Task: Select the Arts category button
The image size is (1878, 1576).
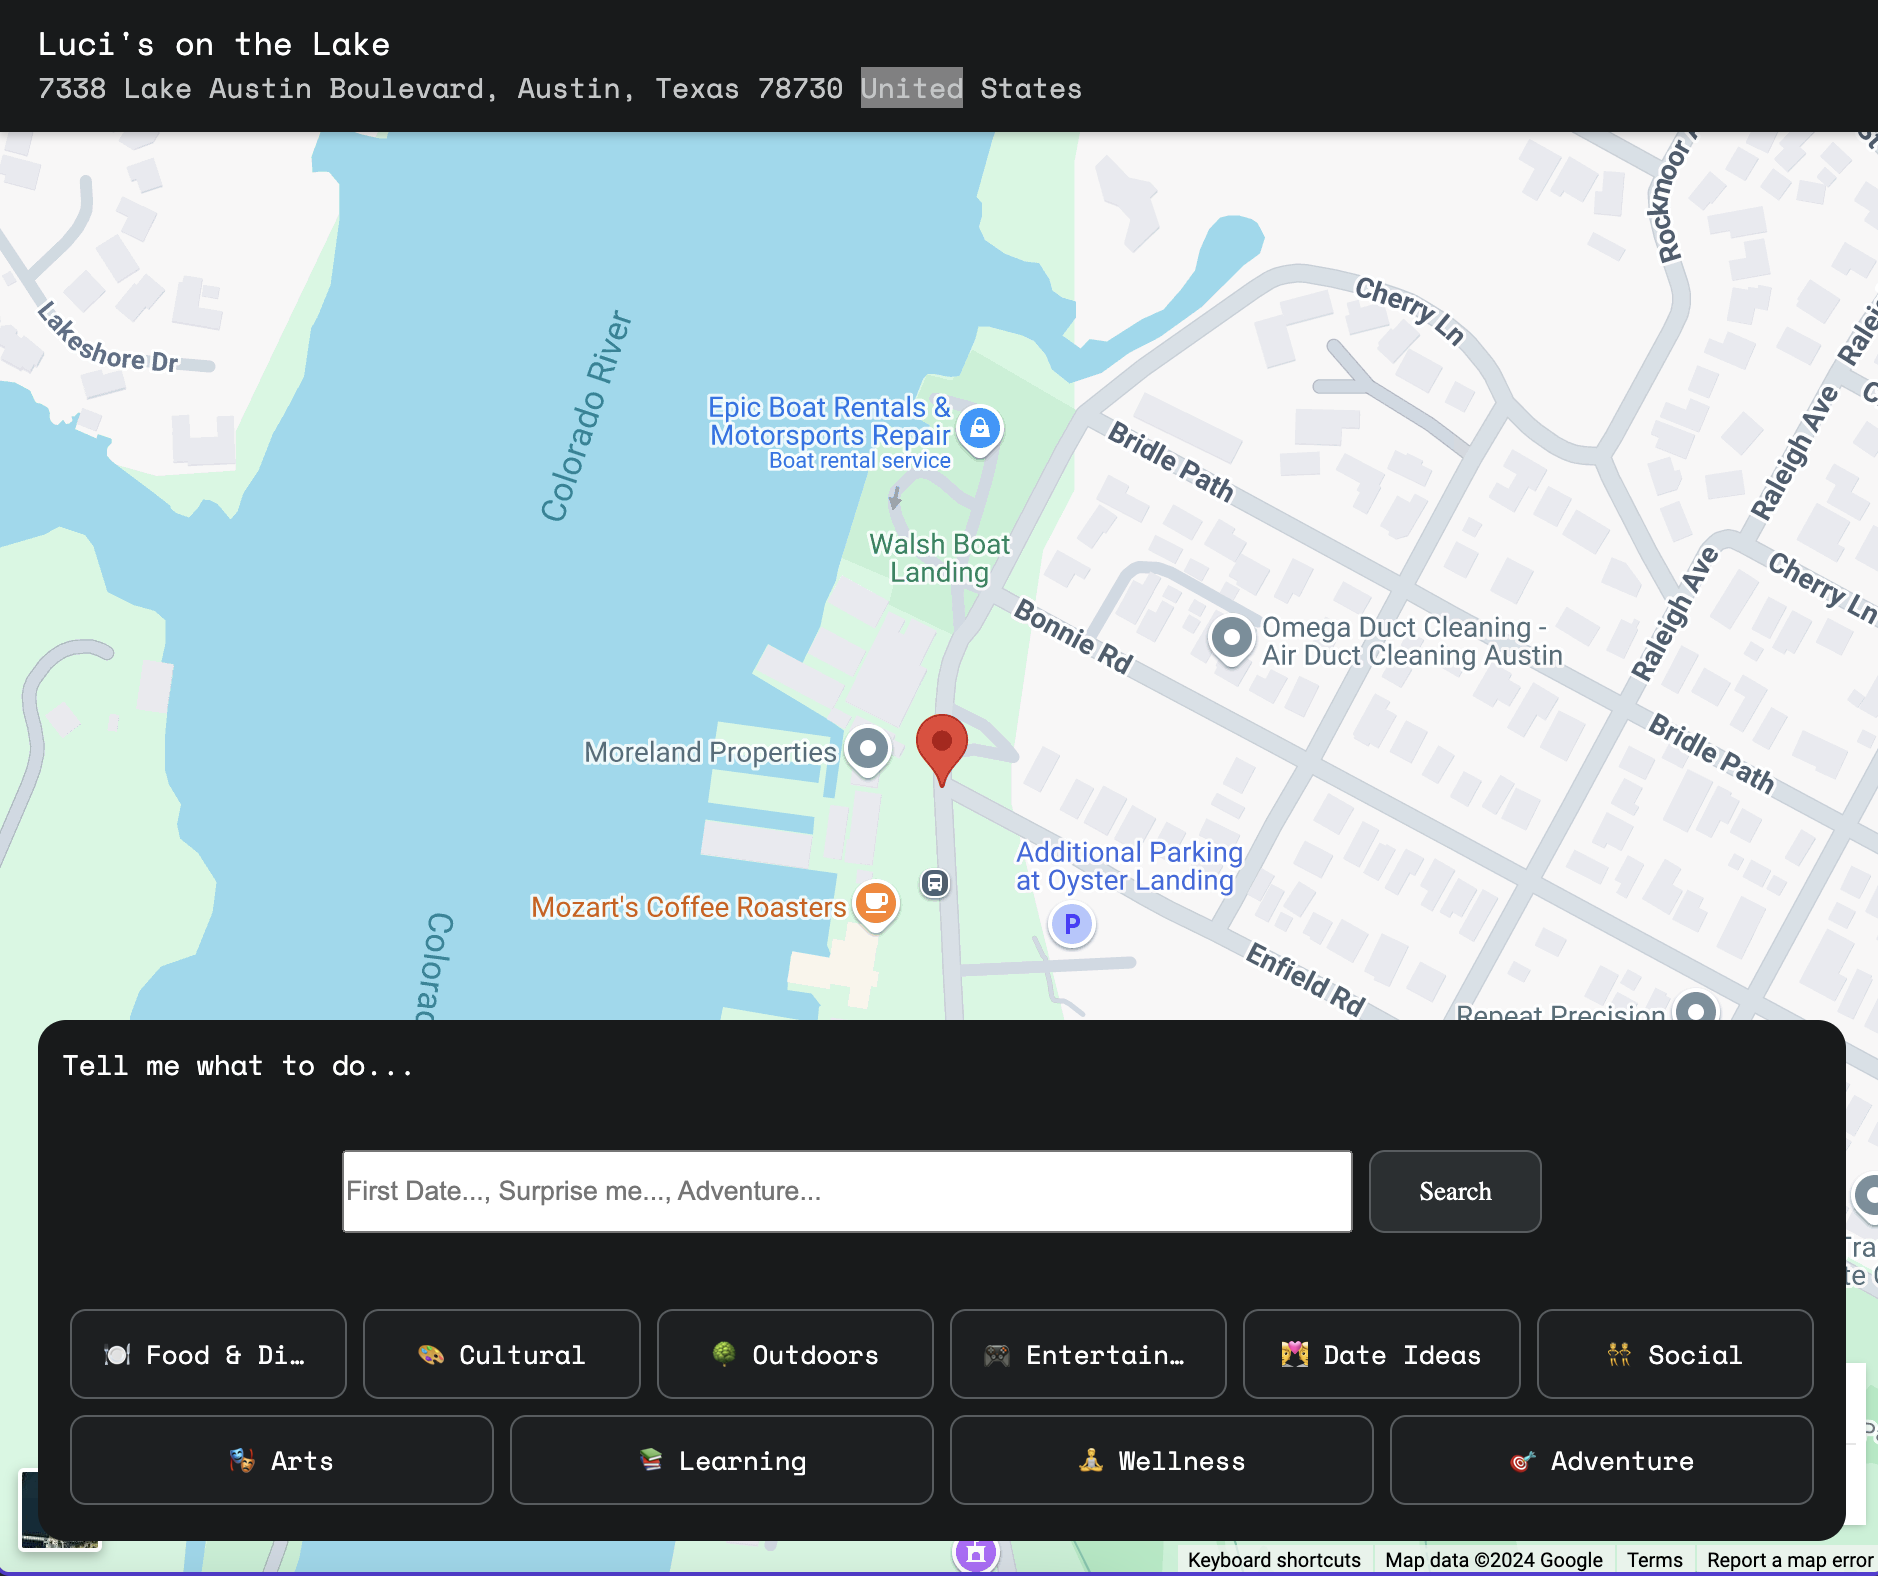Action: tap(282, 1460)
